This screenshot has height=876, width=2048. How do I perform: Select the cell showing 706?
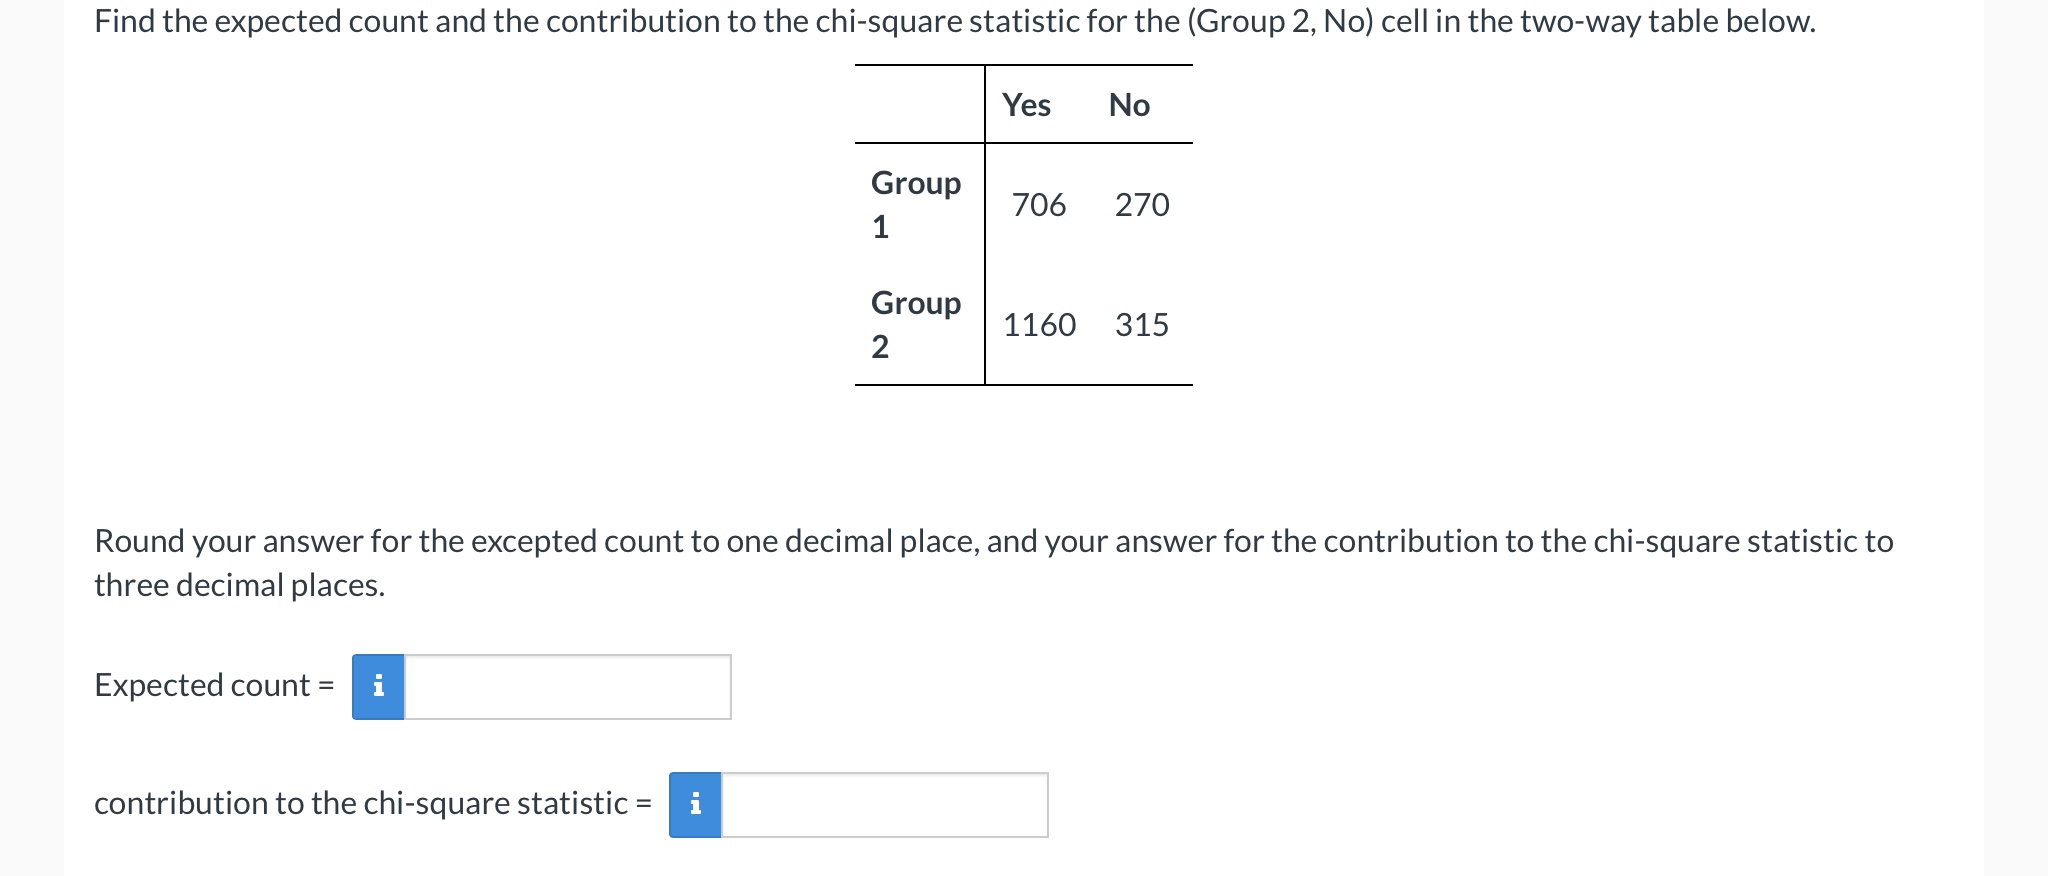click(x=1037, y=204)
